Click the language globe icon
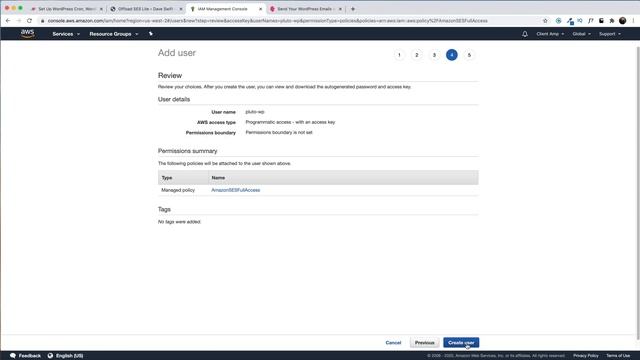 click(50, 356)
